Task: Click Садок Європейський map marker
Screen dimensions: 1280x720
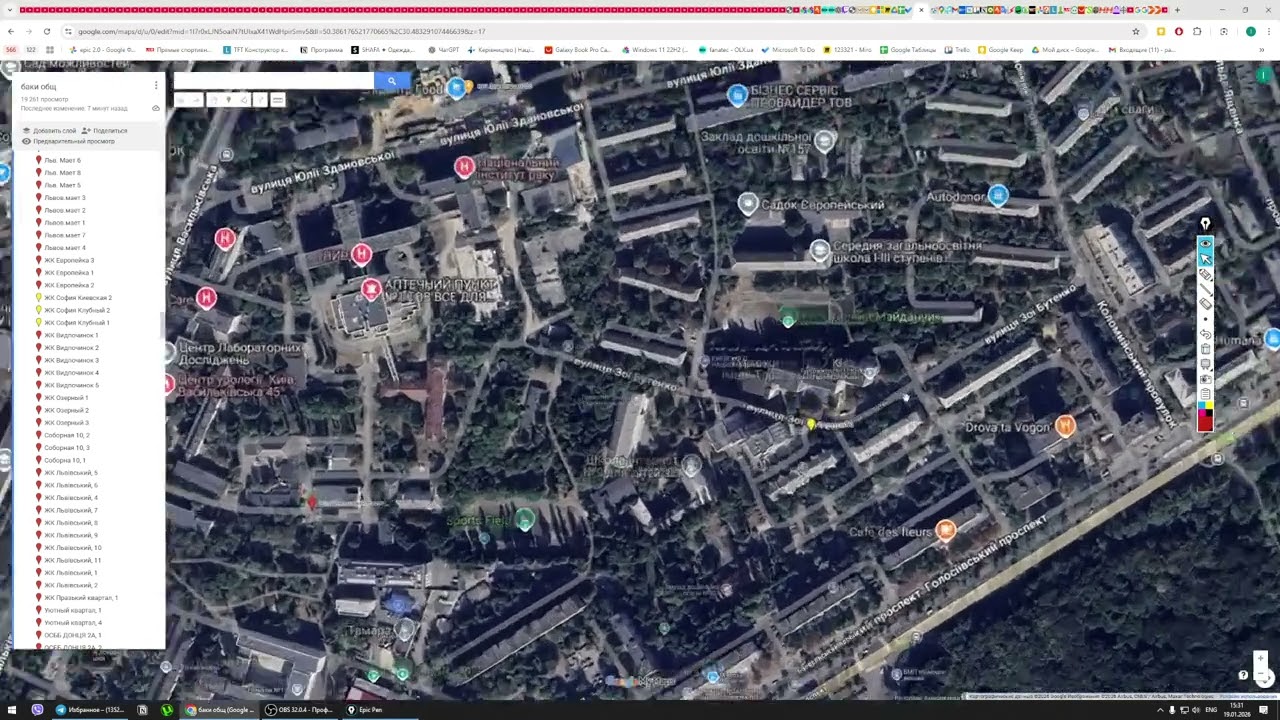Action: pos(748,205)
